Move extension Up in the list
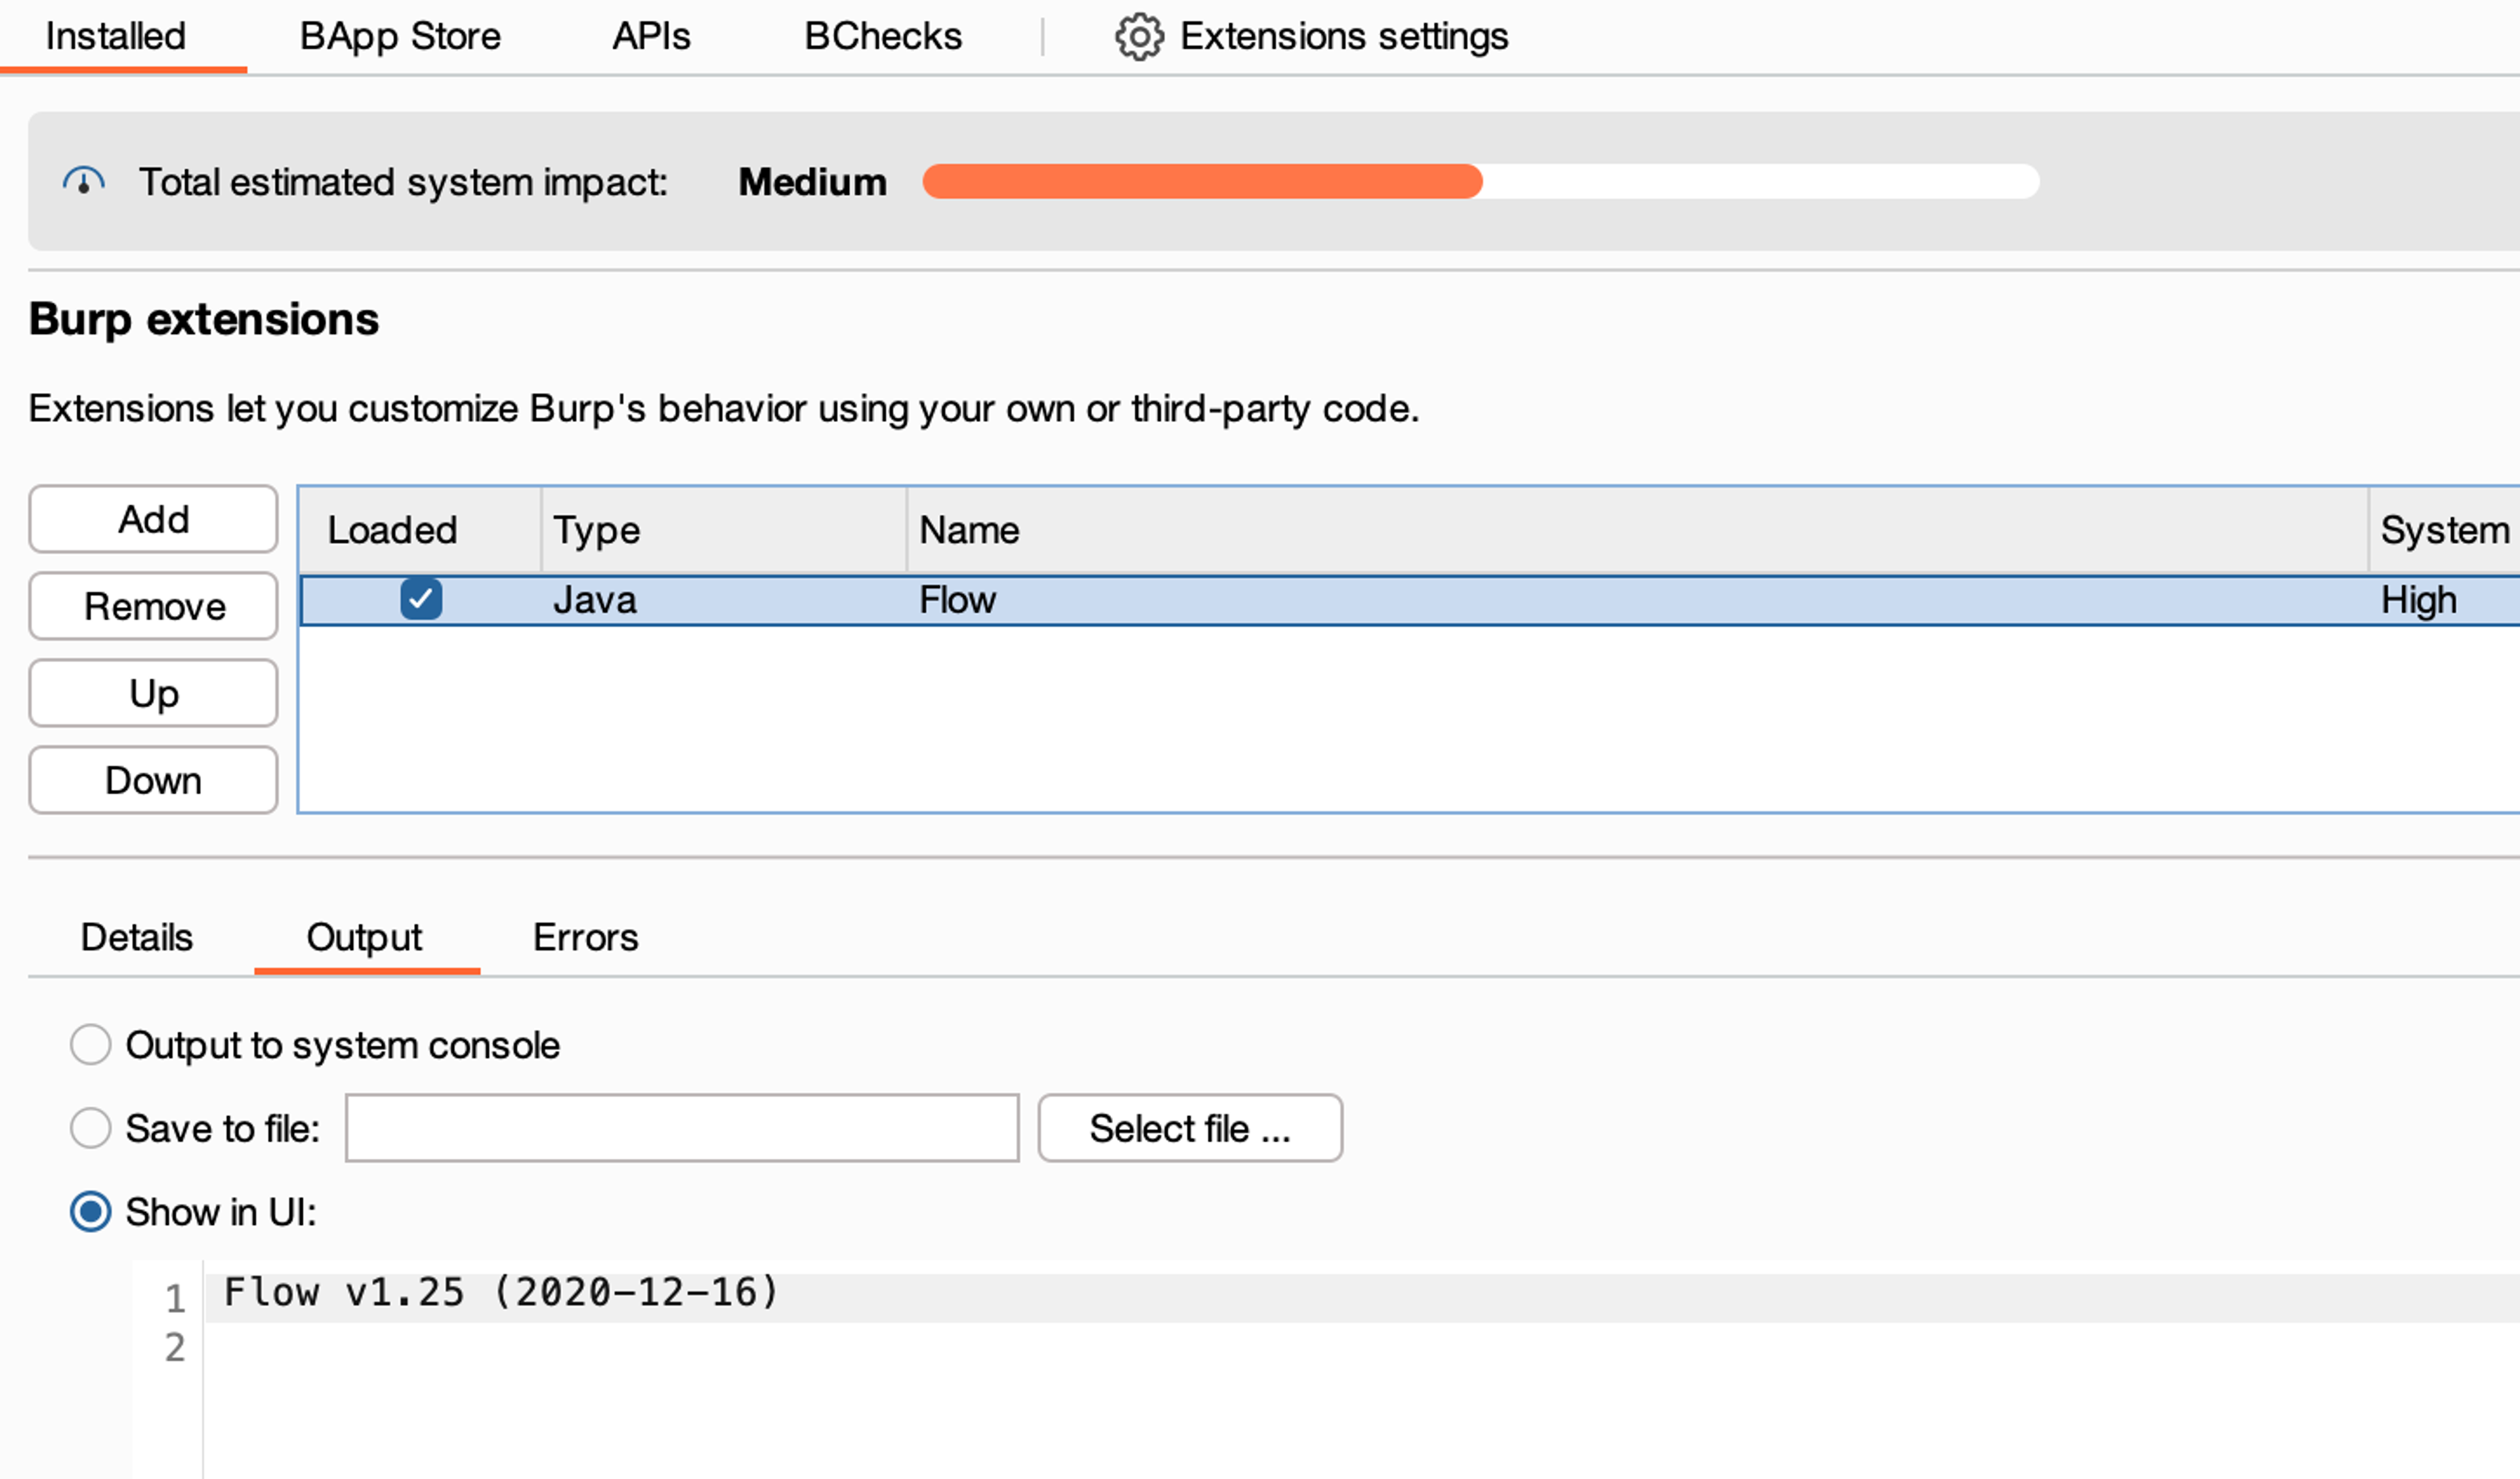This screenshot has width=2520, height=1479. (x=154, y=694)
